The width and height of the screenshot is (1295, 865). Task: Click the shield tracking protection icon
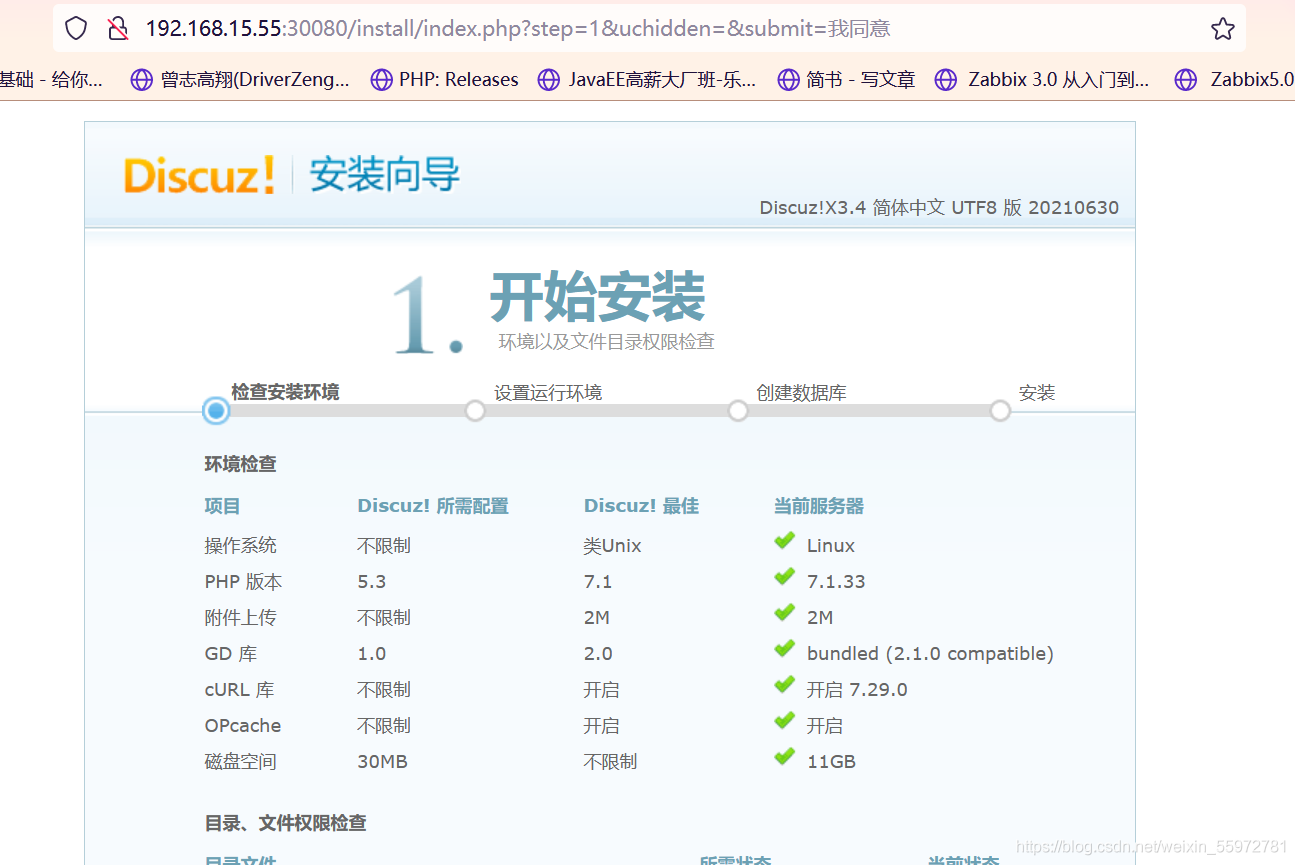coord(76,28)
